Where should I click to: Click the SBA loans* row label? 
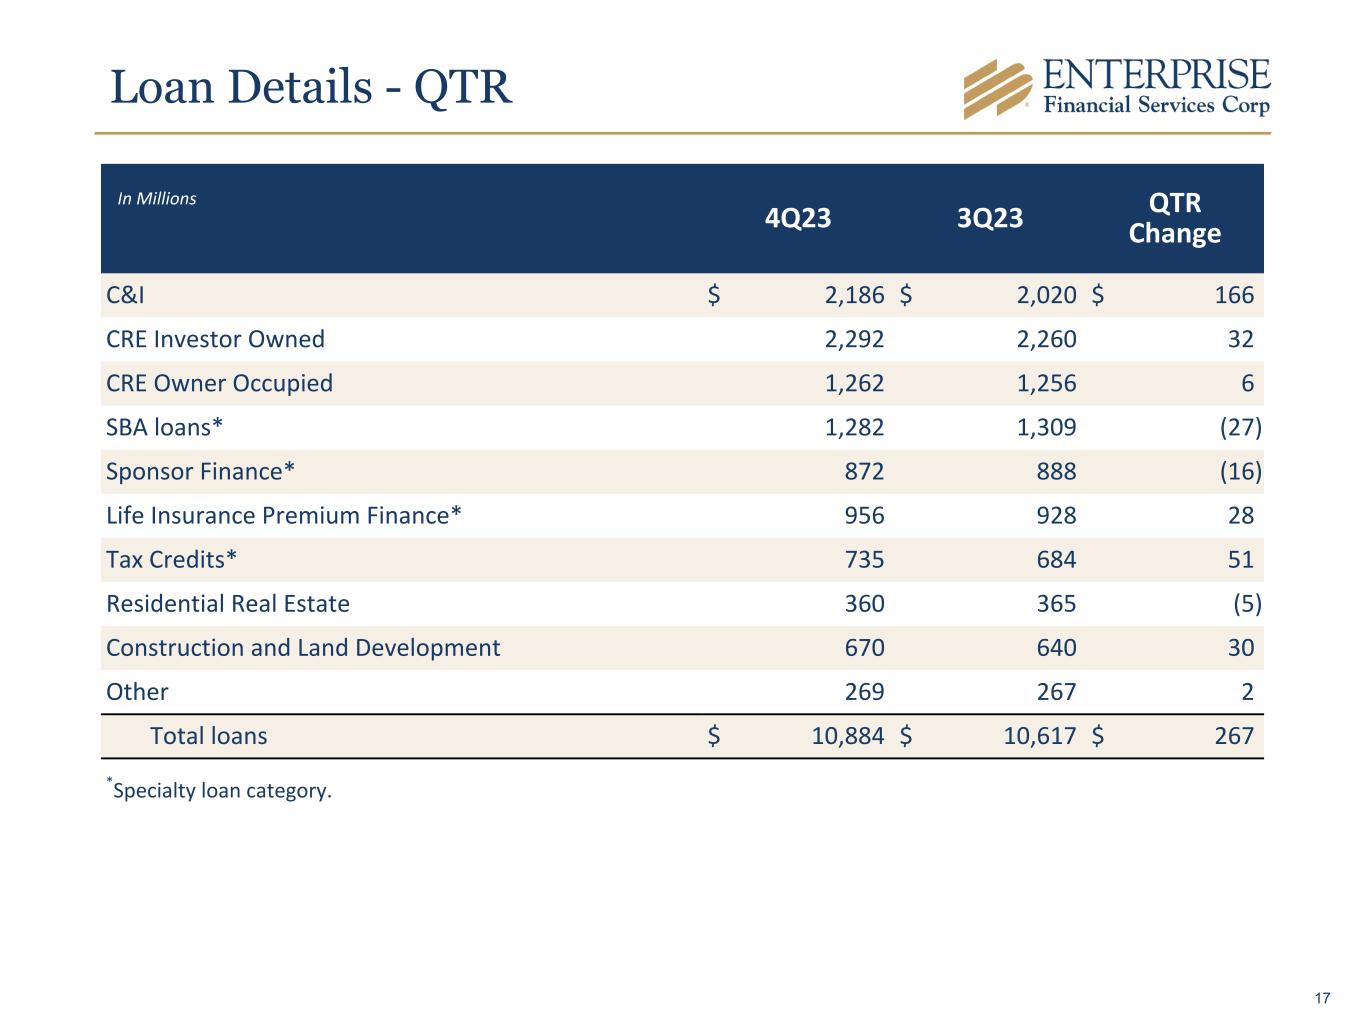tap(164, 427)
